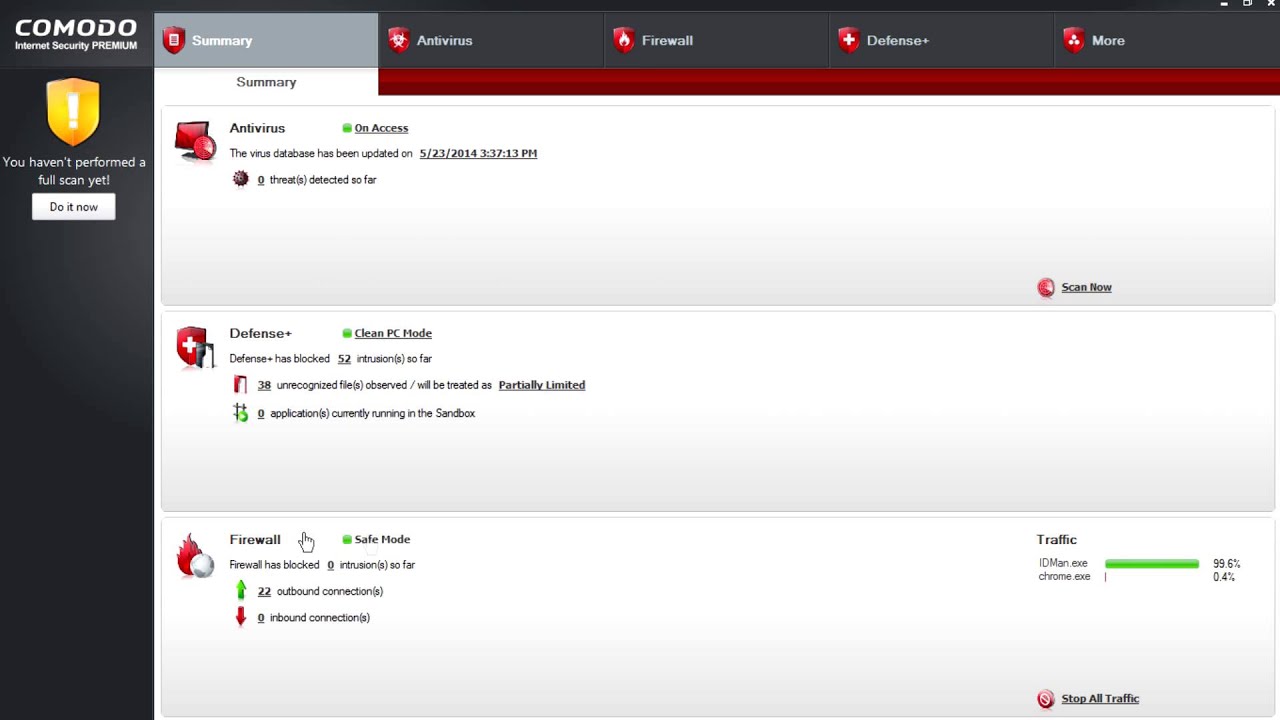Click the Stop All Traffic icon
This screenshot has width=1280, height=720.
tap(1046, 699)
